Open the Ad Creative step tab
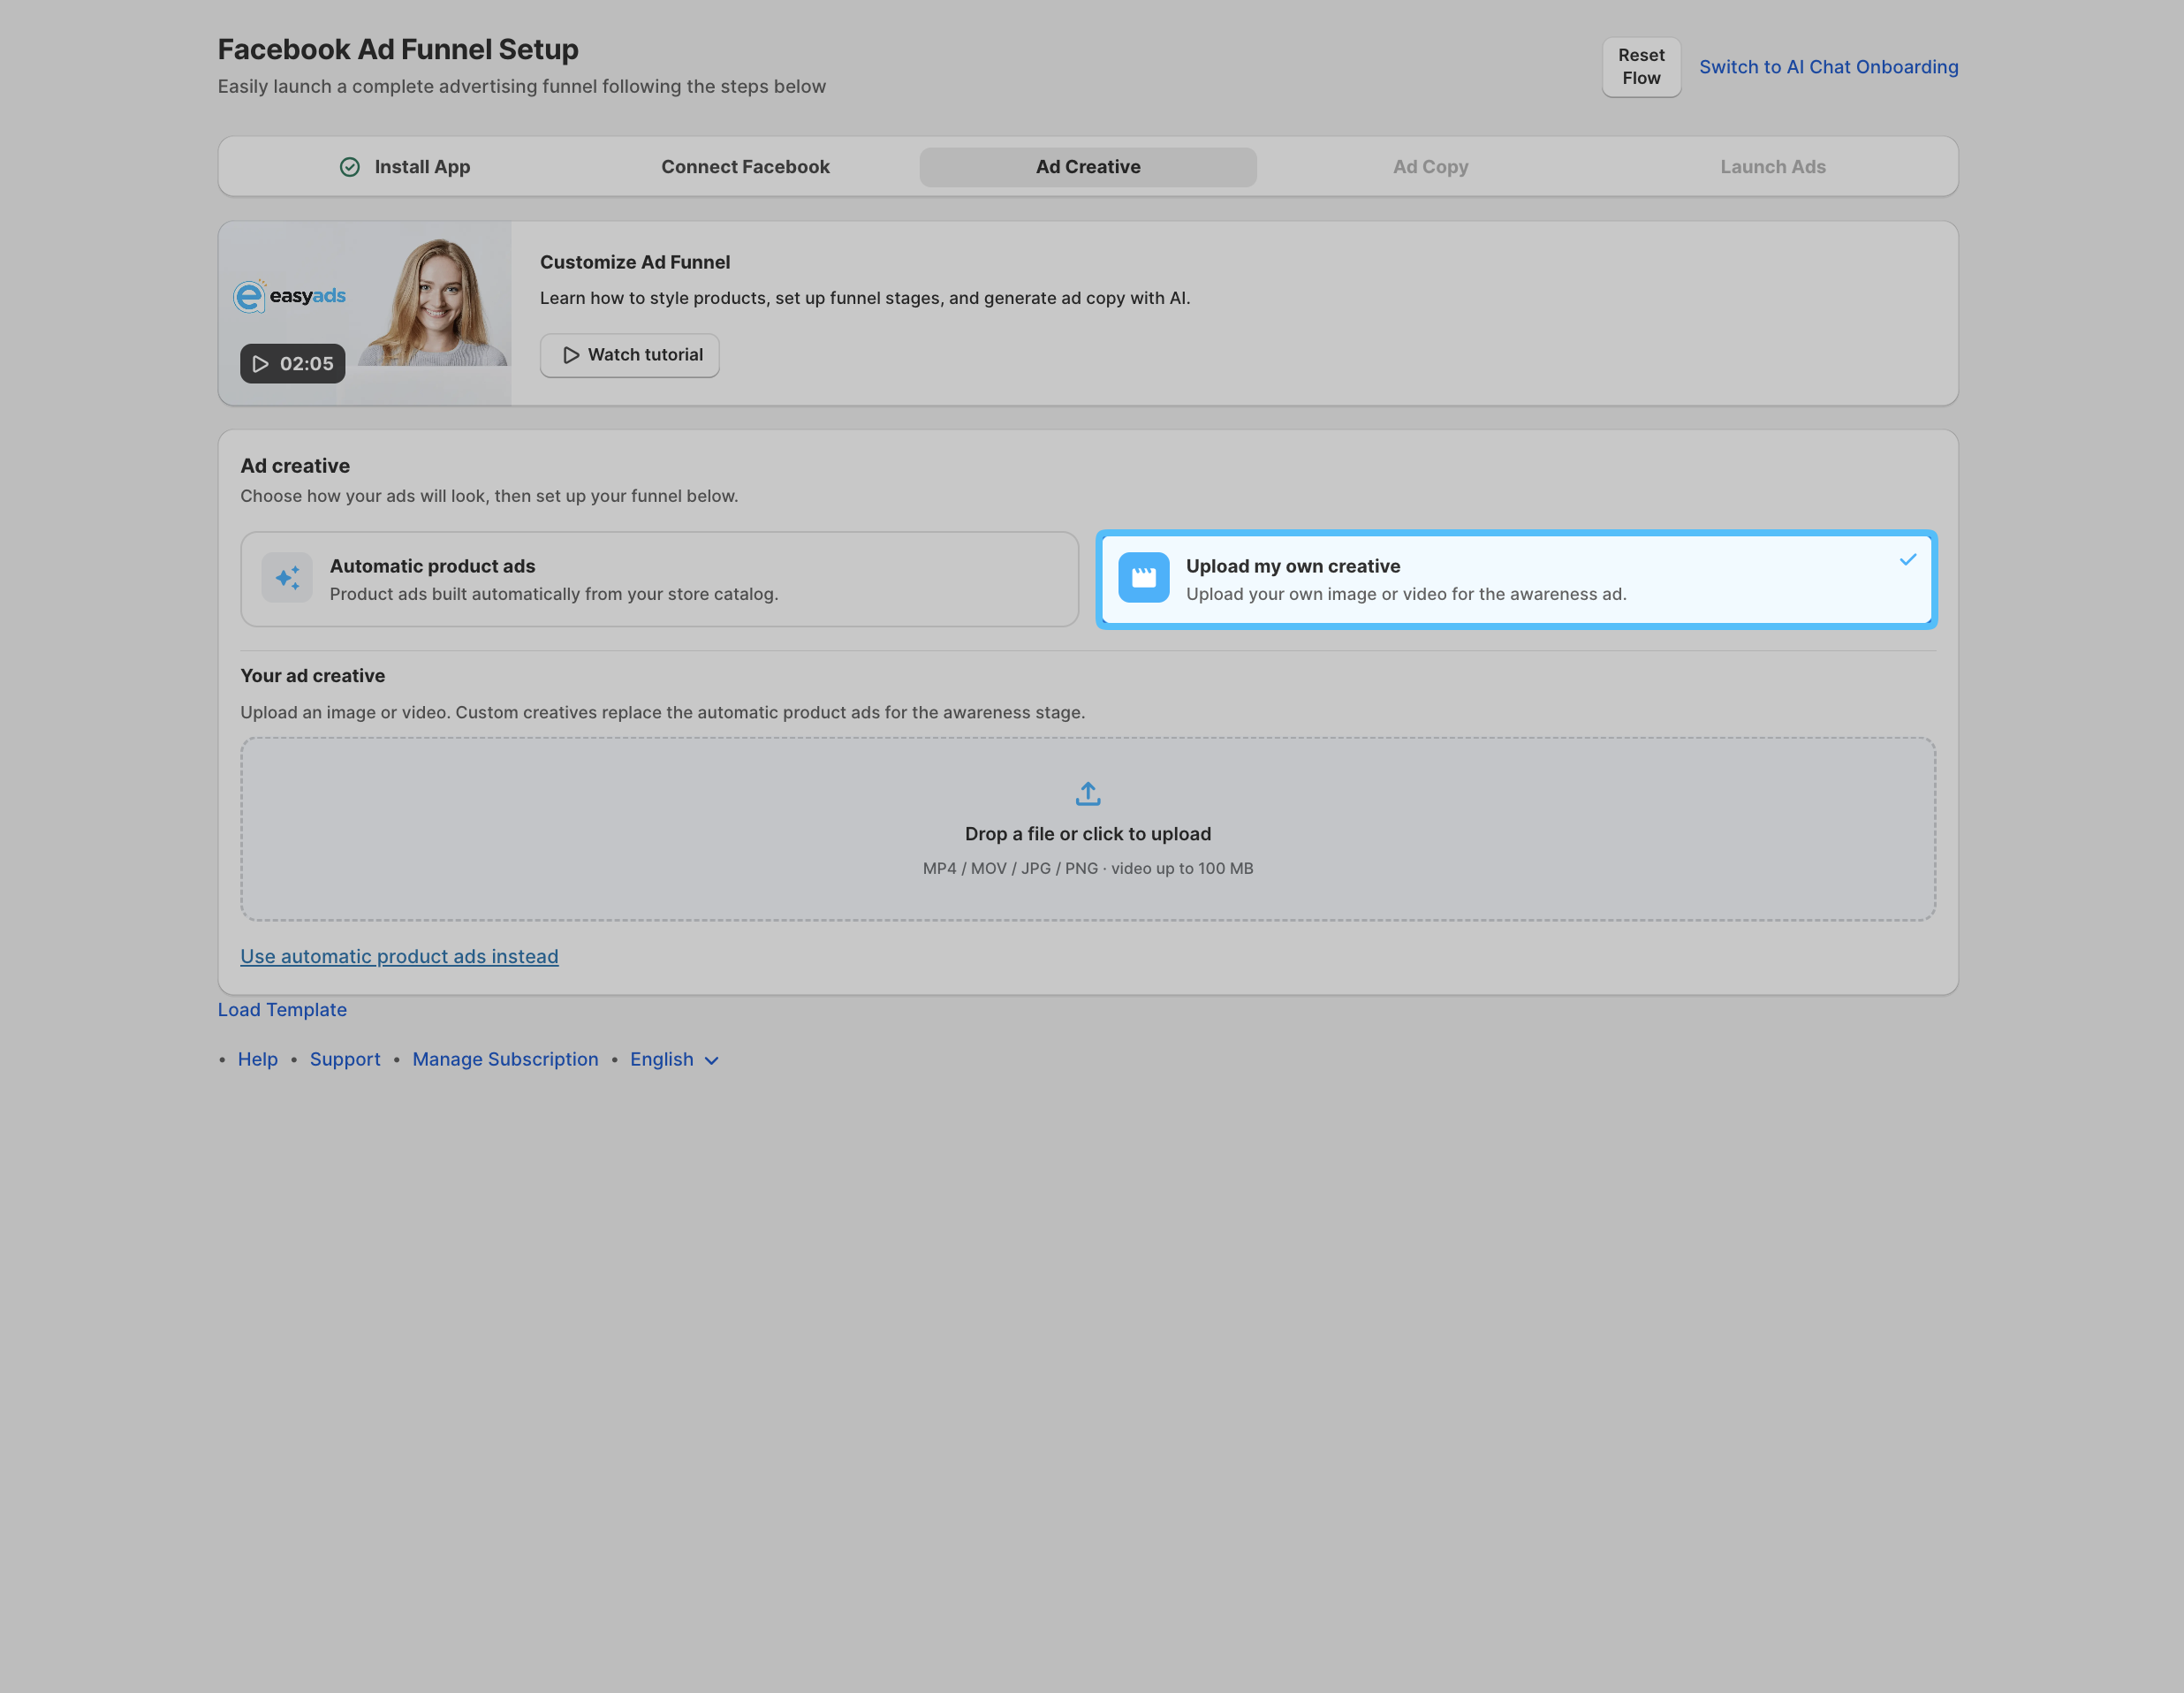This screenshot has width=2184, height=1693. pyautogui.click(x=1088, y=167)
